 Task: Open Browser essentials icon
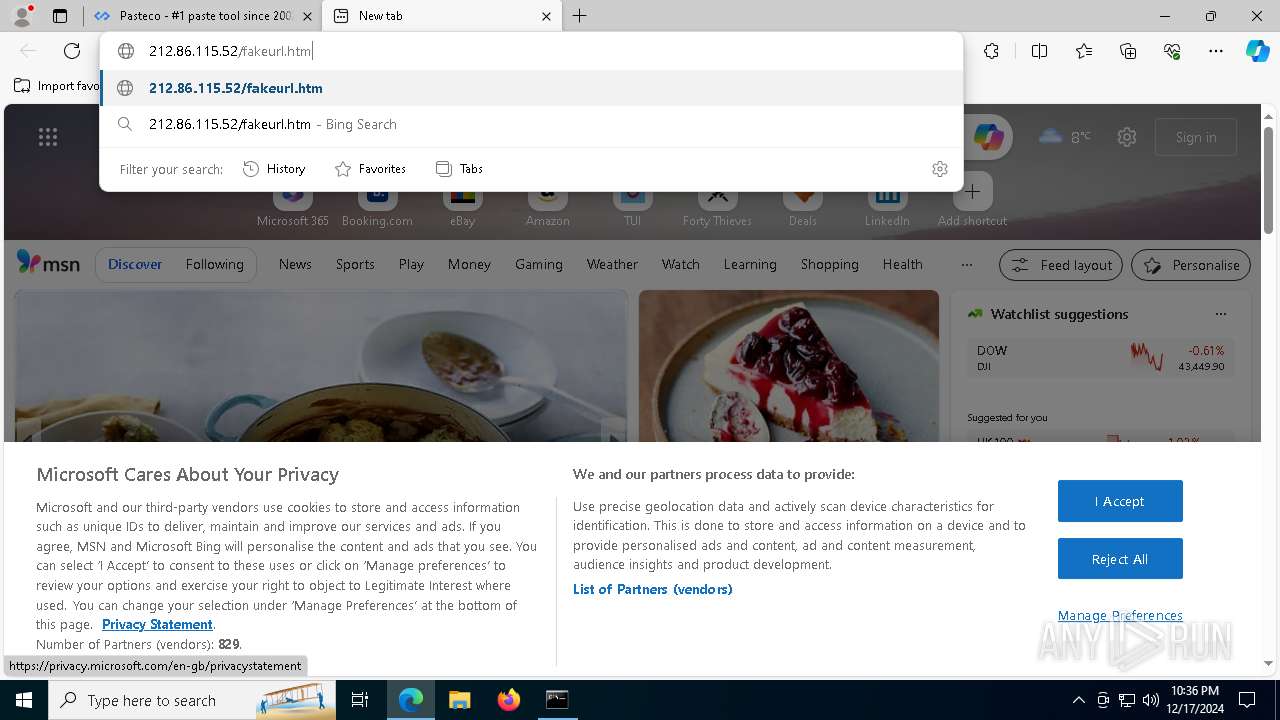(1172, 51)
